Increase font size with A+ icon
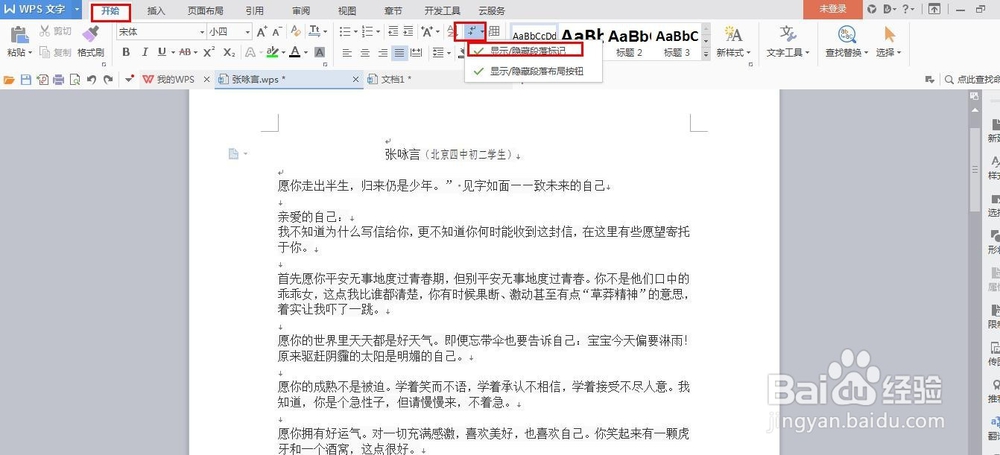 (262, 31)
